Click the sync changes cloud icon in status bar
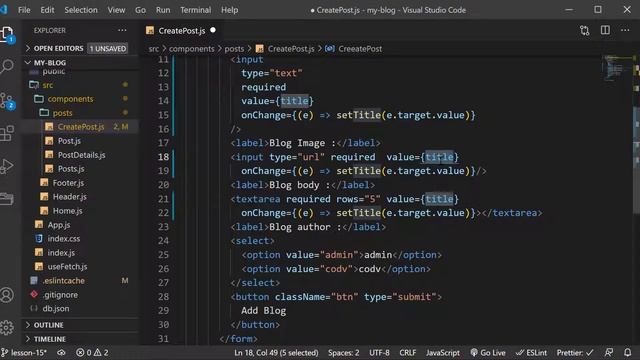640x360 pixels. [x=61, y=352]
